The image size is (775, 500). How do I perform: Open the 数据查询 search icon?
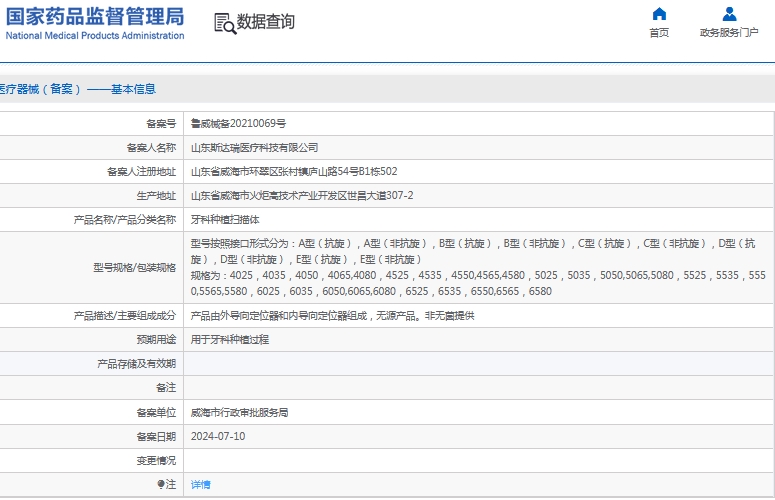(225, 23)
